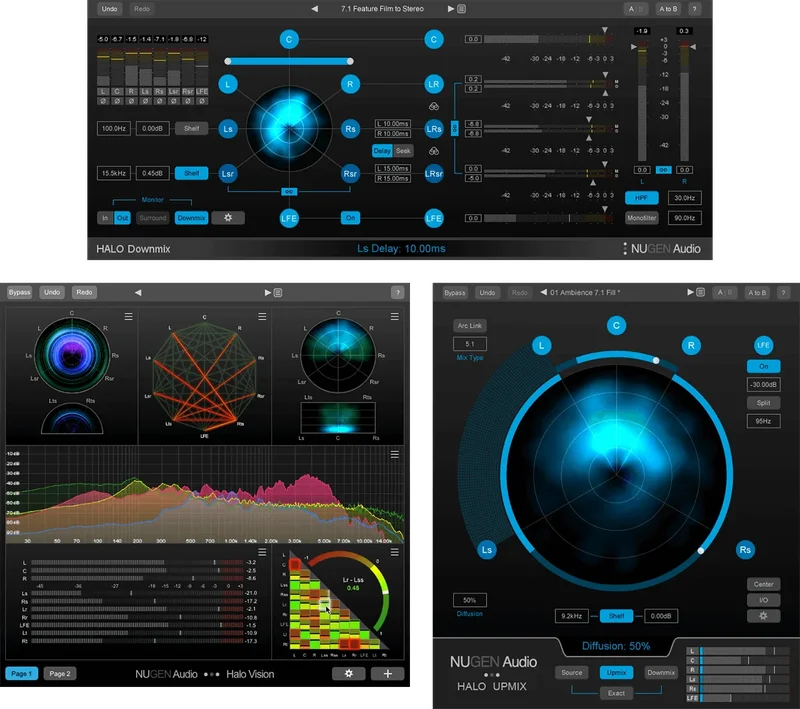800x709 pixels.
Task: Click Redo in HALO Downmix window
Action: [141, 9]
